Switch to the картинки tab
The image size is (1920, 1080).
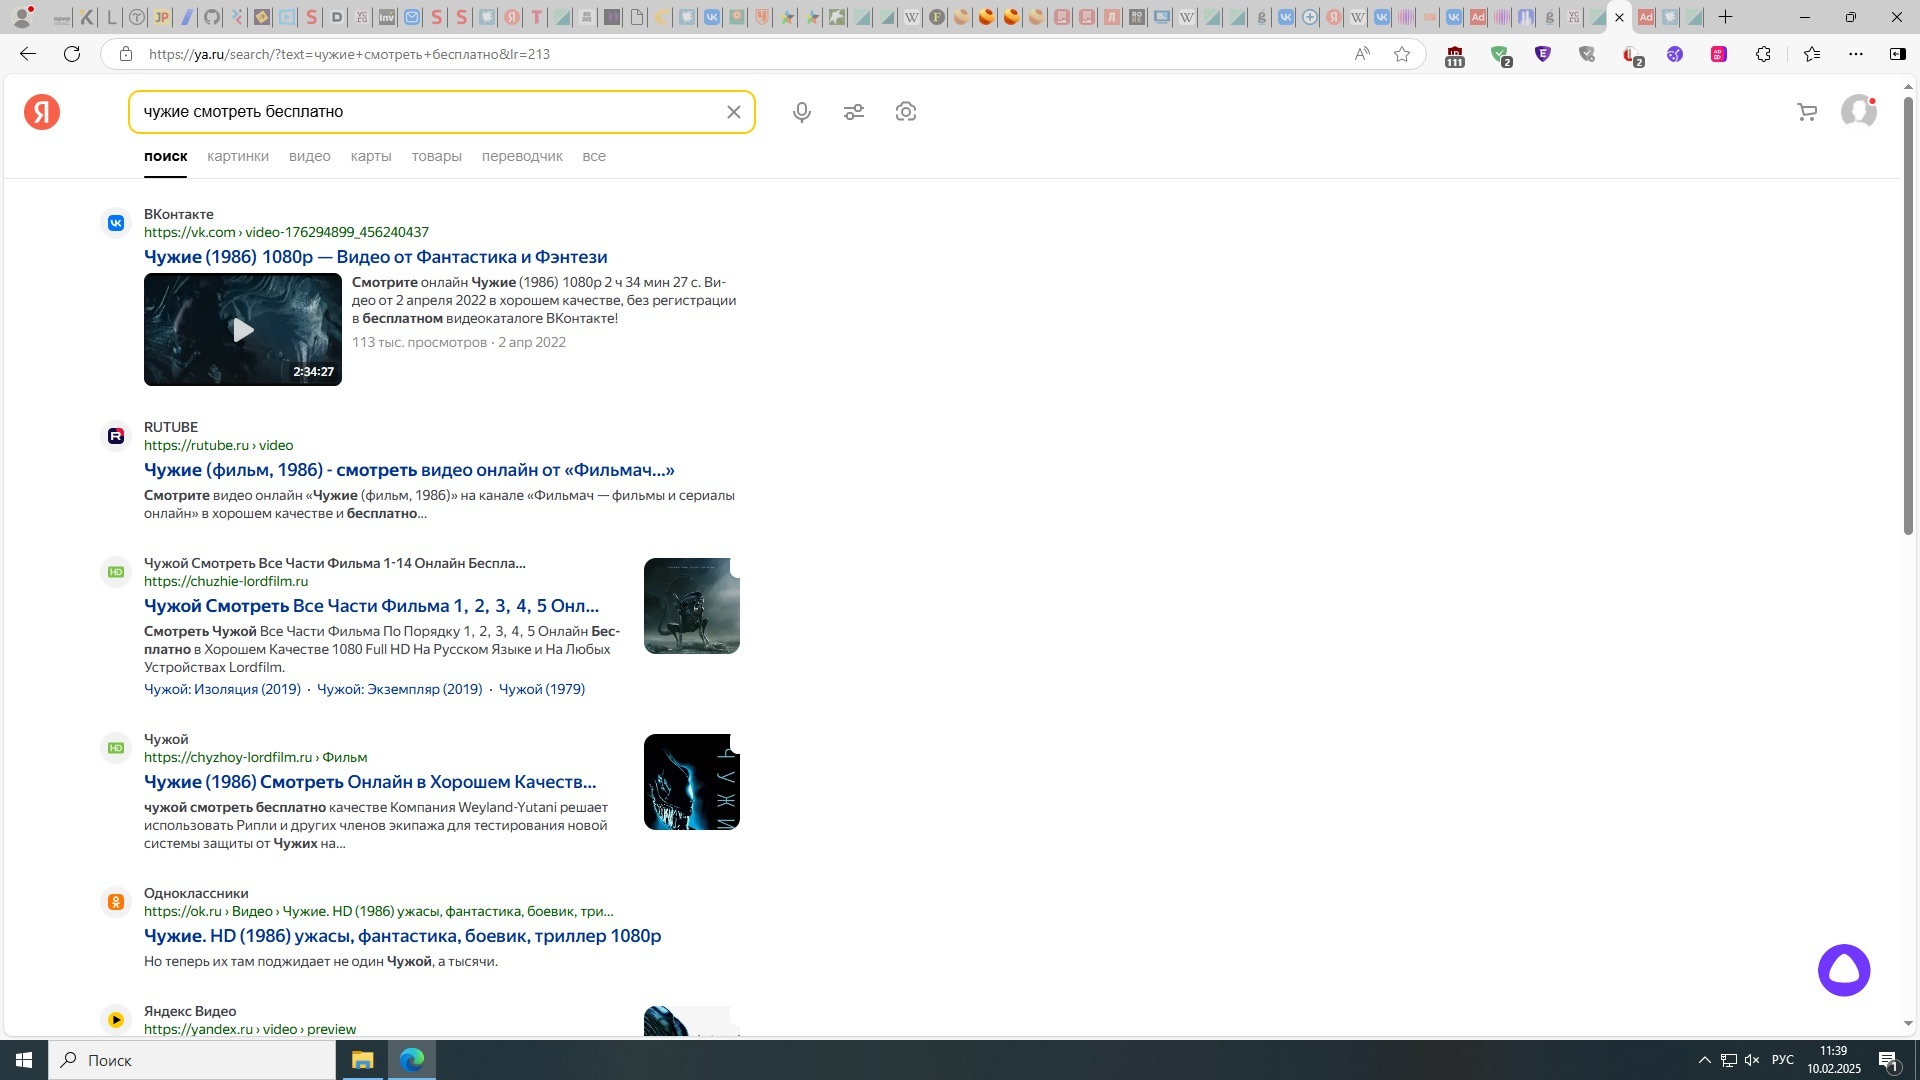237,156
